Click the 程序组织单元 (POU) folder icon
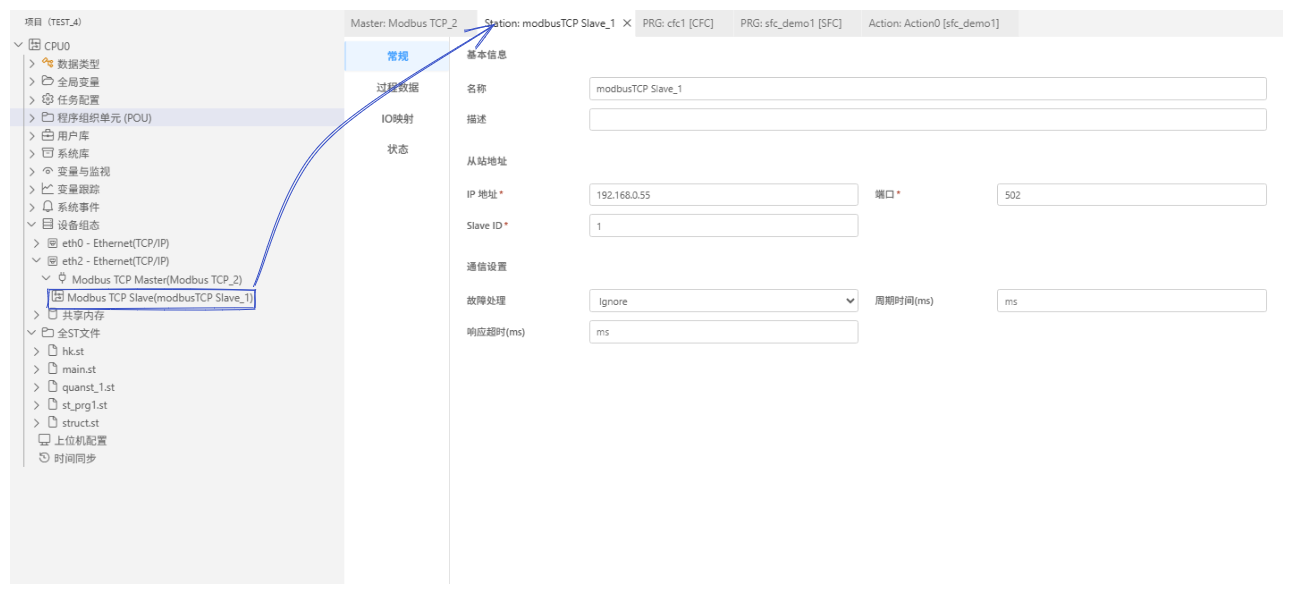Screen dimensions: 1293x594 point(47,117)
